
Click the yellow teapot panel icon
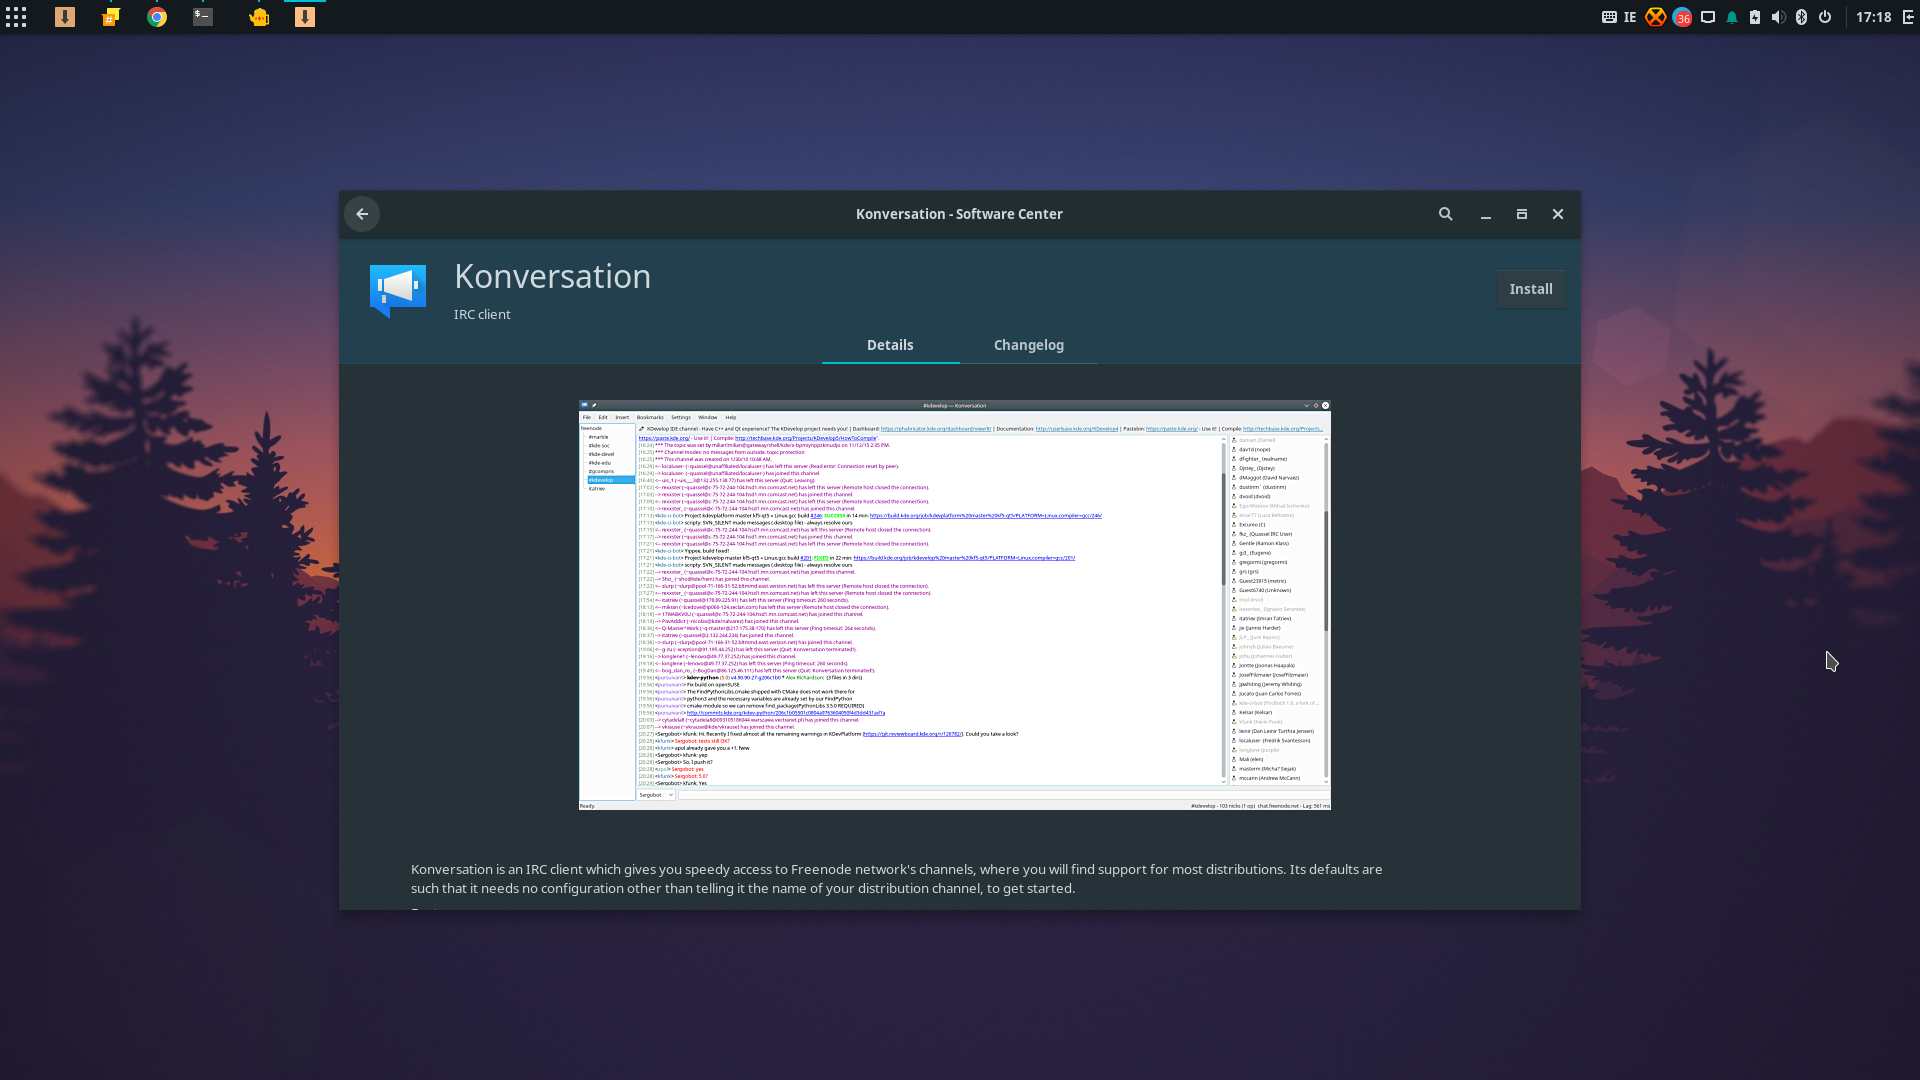(x=259, y=17)
